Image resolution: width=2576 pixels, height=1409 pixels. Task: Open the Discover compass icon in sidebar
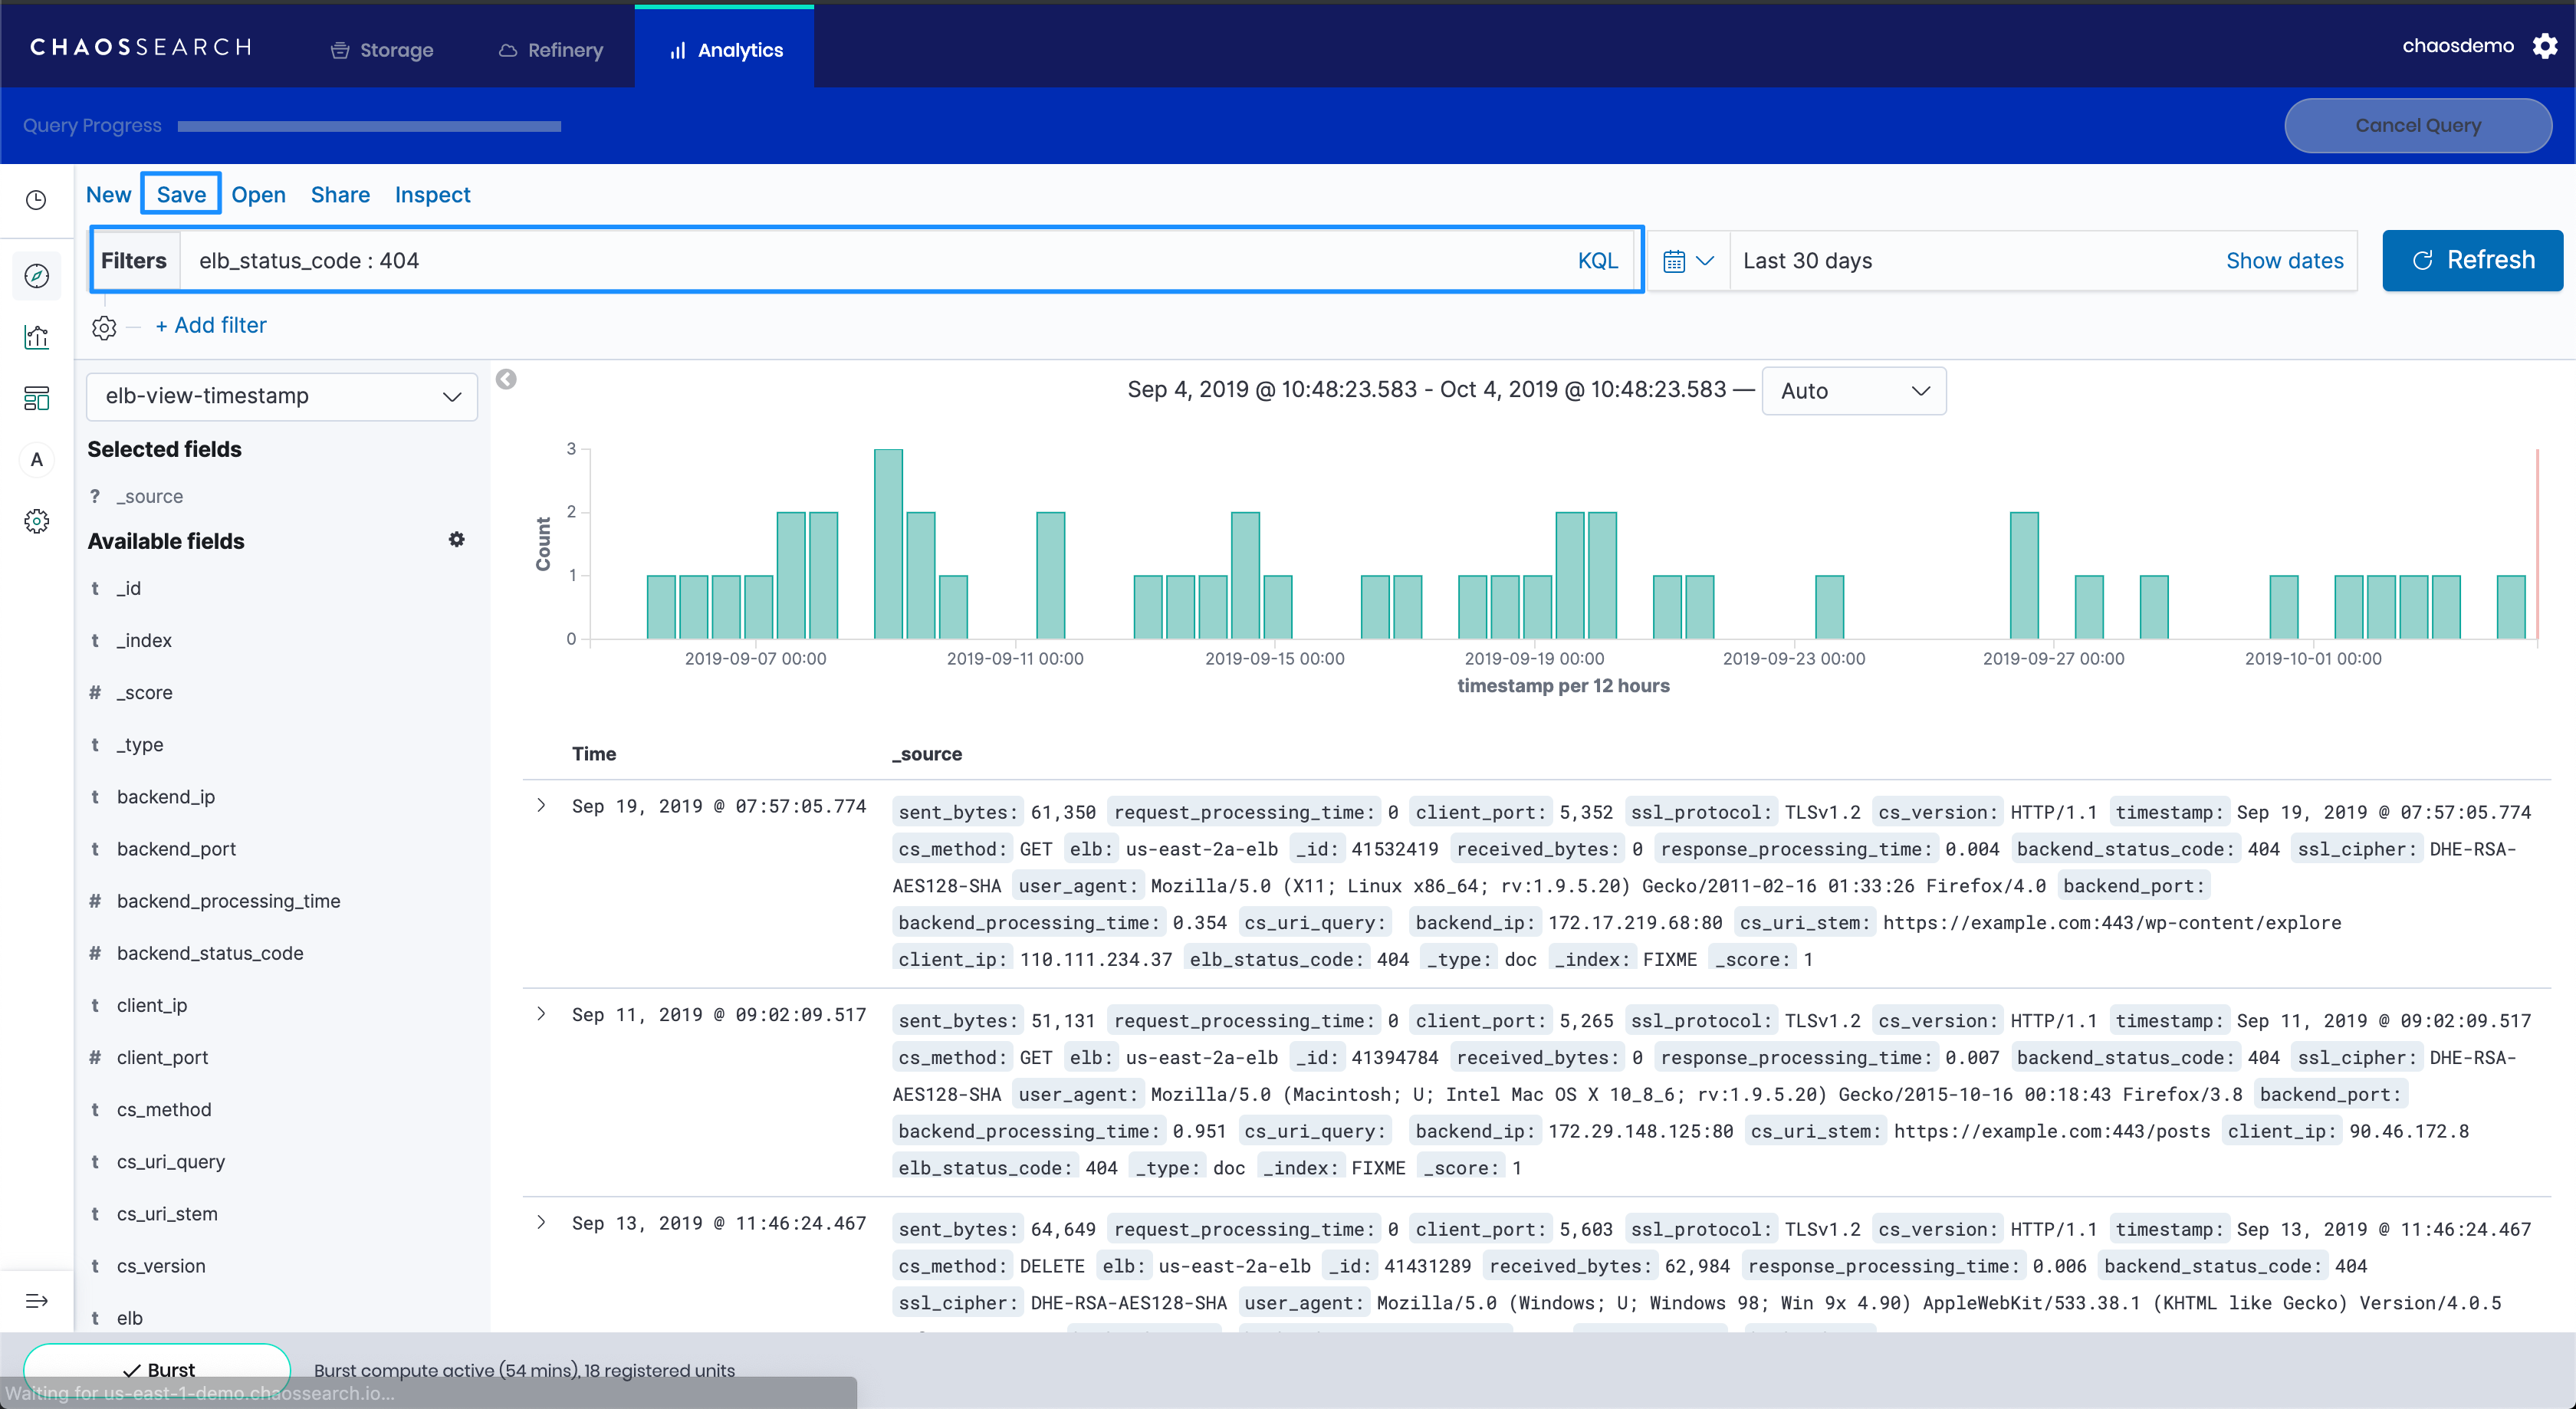coord(37,276)
